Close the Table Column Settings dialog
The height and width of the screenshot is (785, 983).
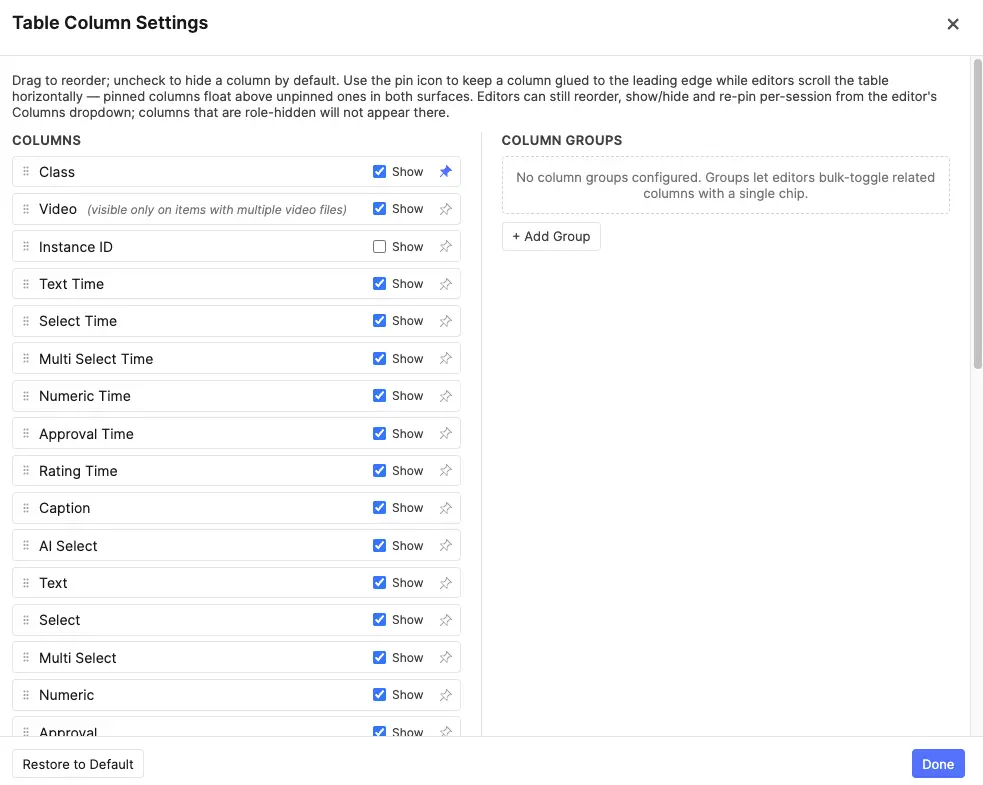click(x=953, y=24)
